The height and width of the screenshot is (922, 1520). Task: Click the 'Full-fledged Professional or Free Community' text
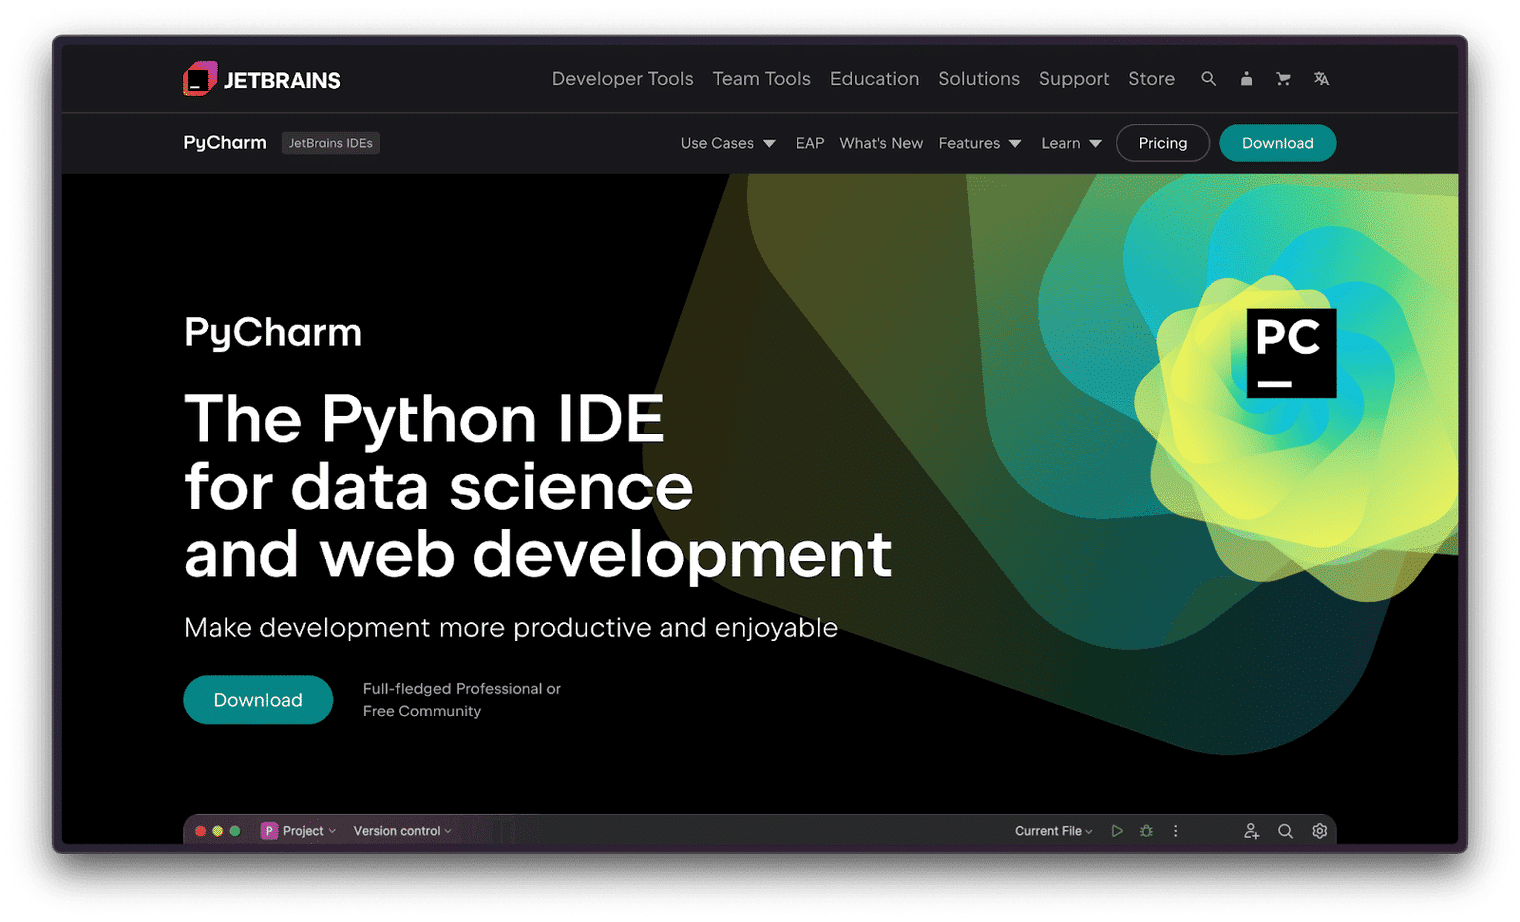point(461,700)
